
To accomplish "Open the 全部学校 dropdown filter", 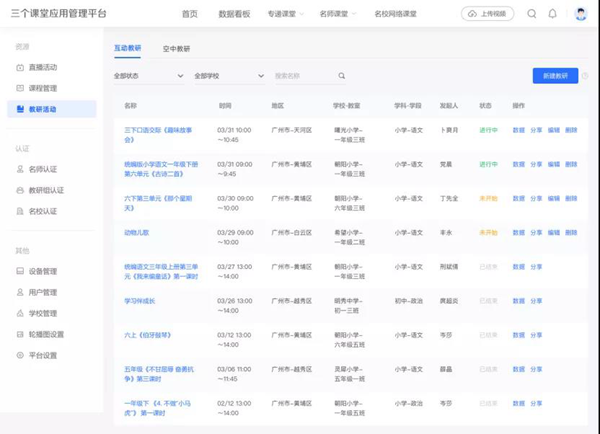I will 228,76.
